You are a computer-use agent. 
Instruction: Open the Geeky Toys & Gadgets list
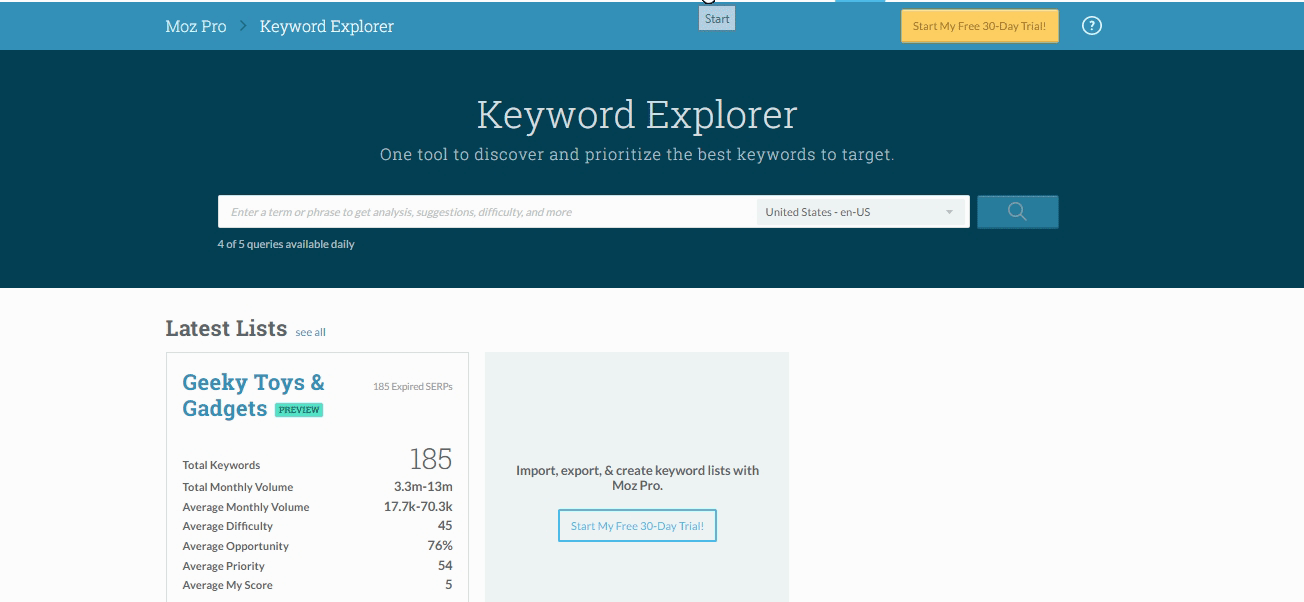click(253, 395)
